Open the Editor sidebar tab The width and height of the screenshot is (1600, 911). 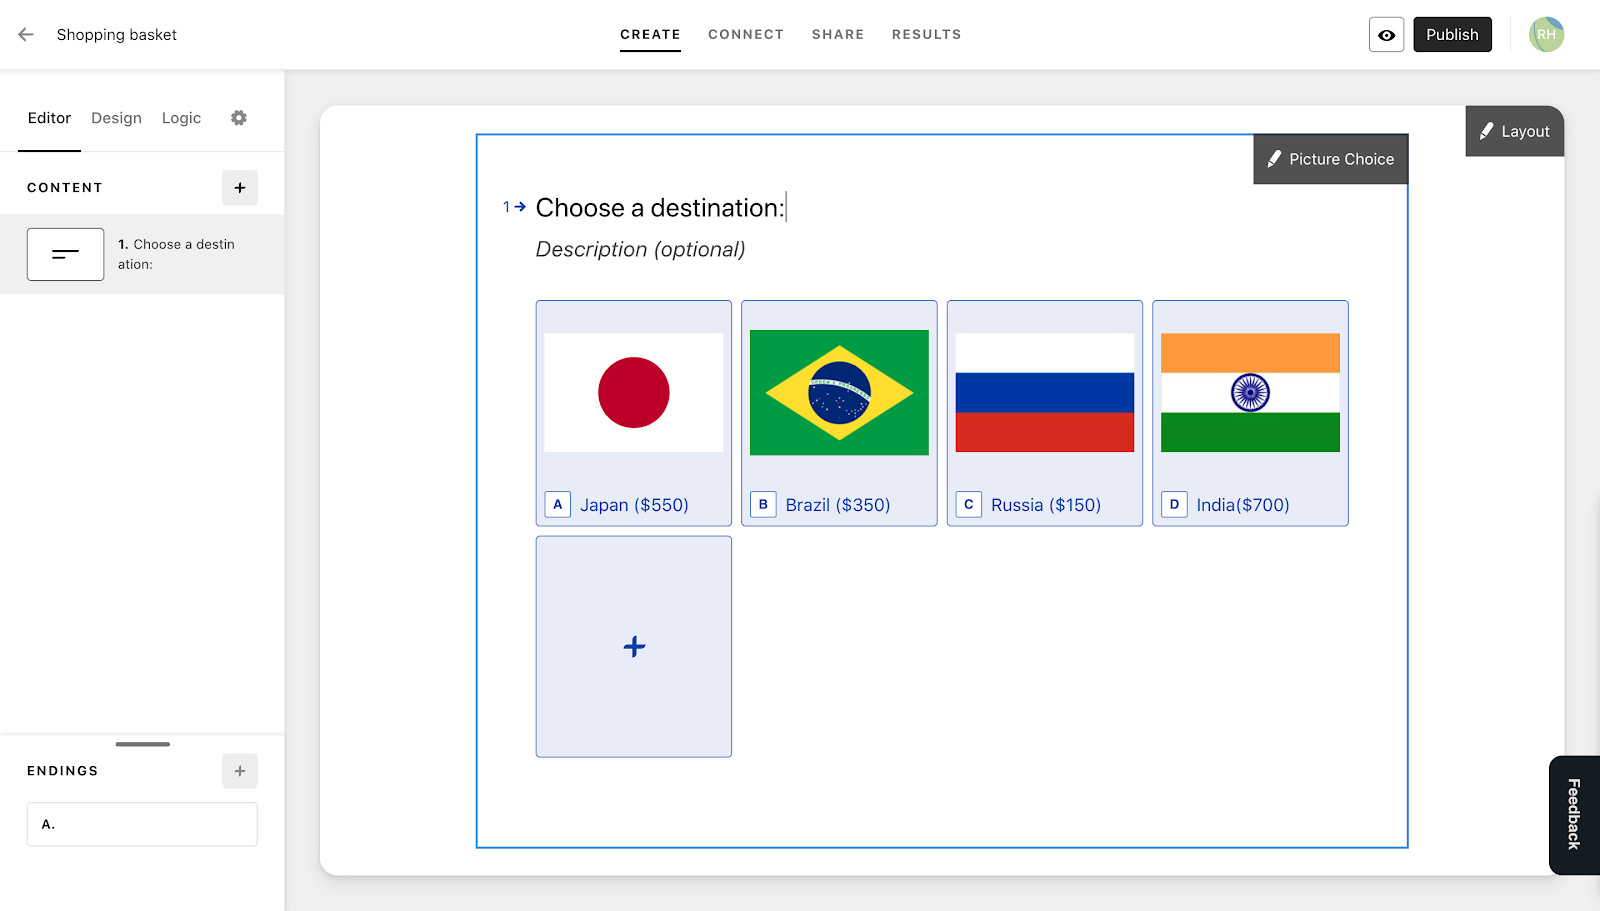tap(49, 118)
